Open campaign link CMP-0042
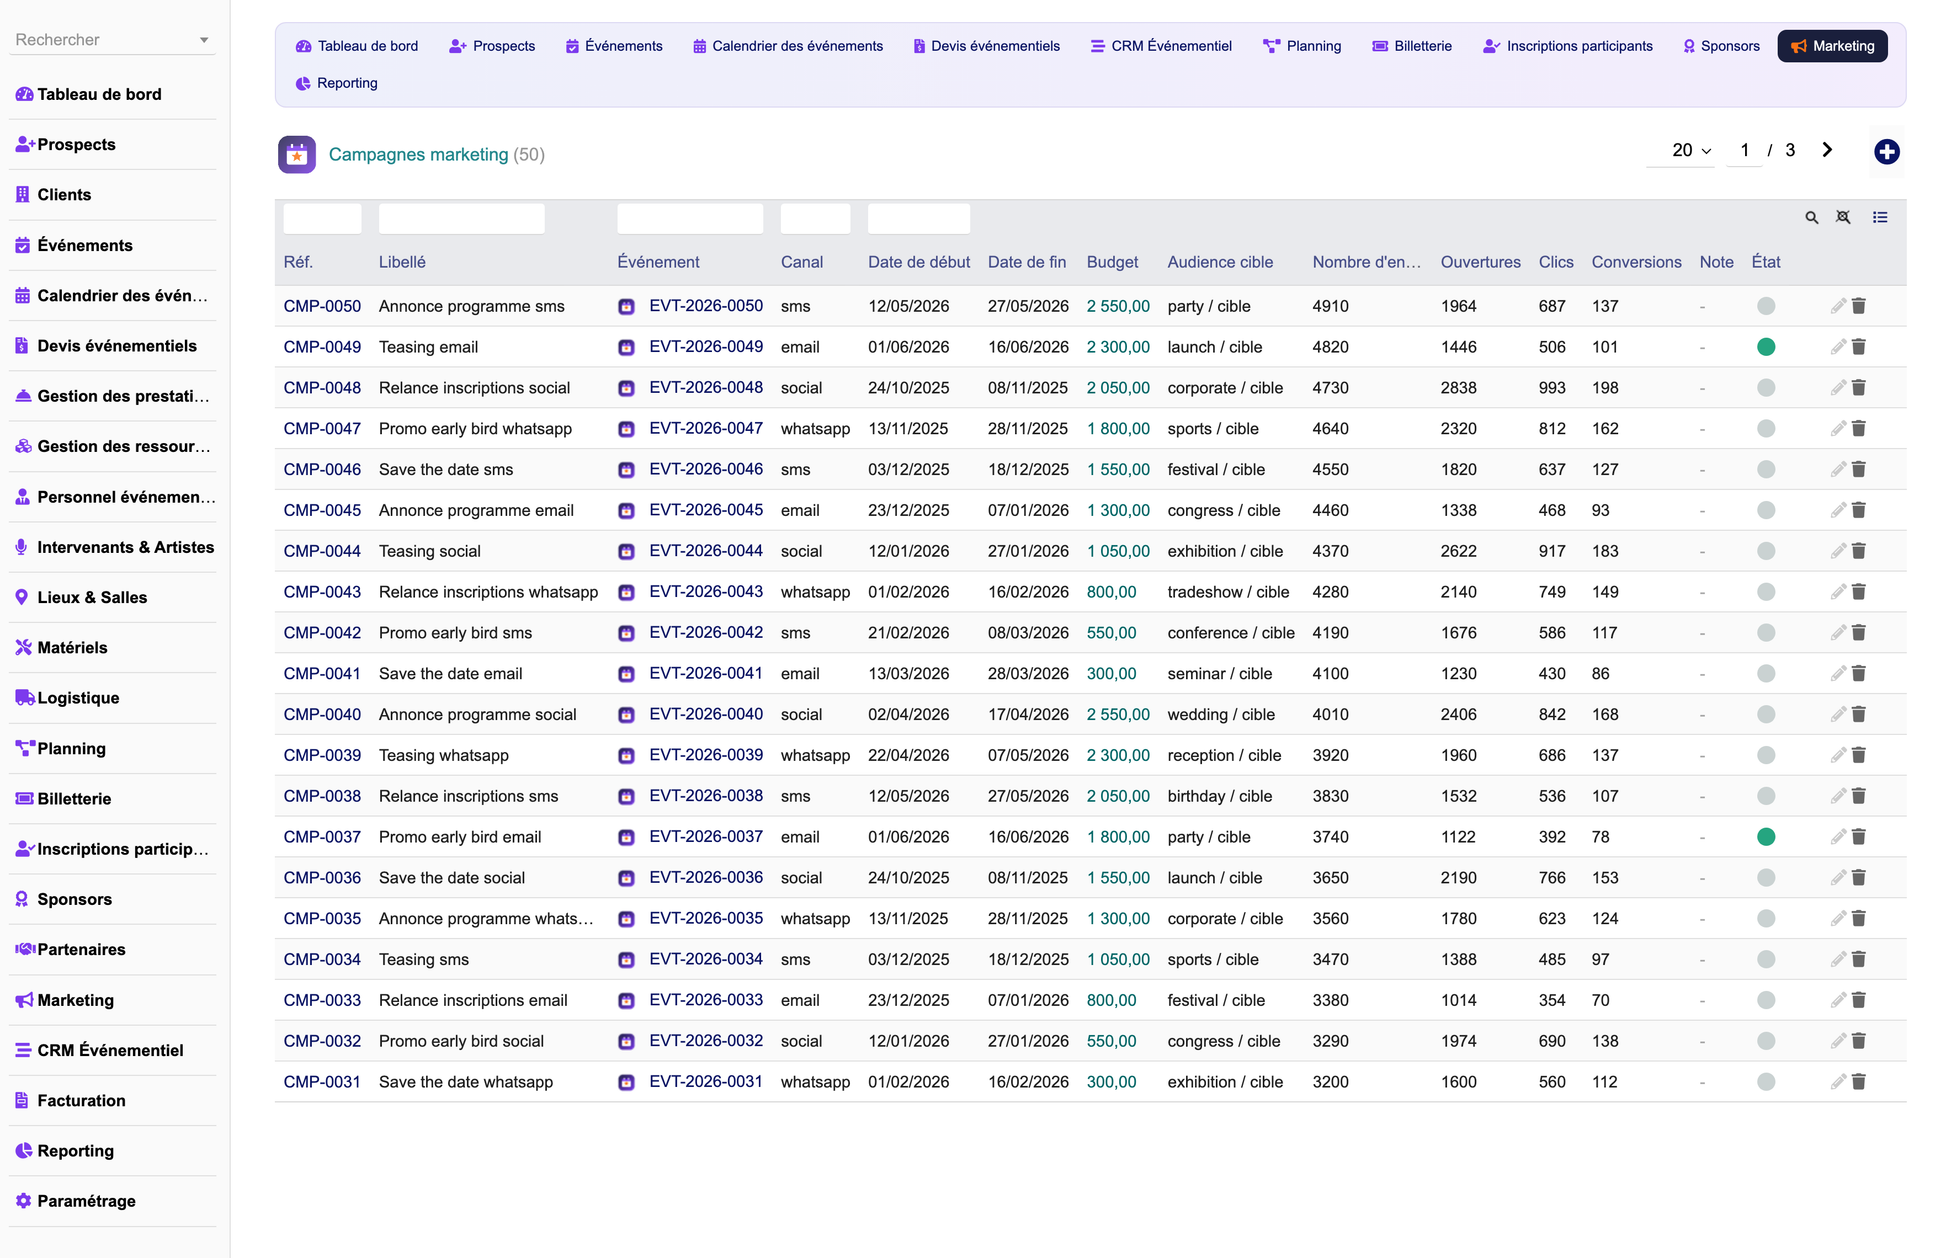Viewport: 1946px width, 1258px height. 322,633
